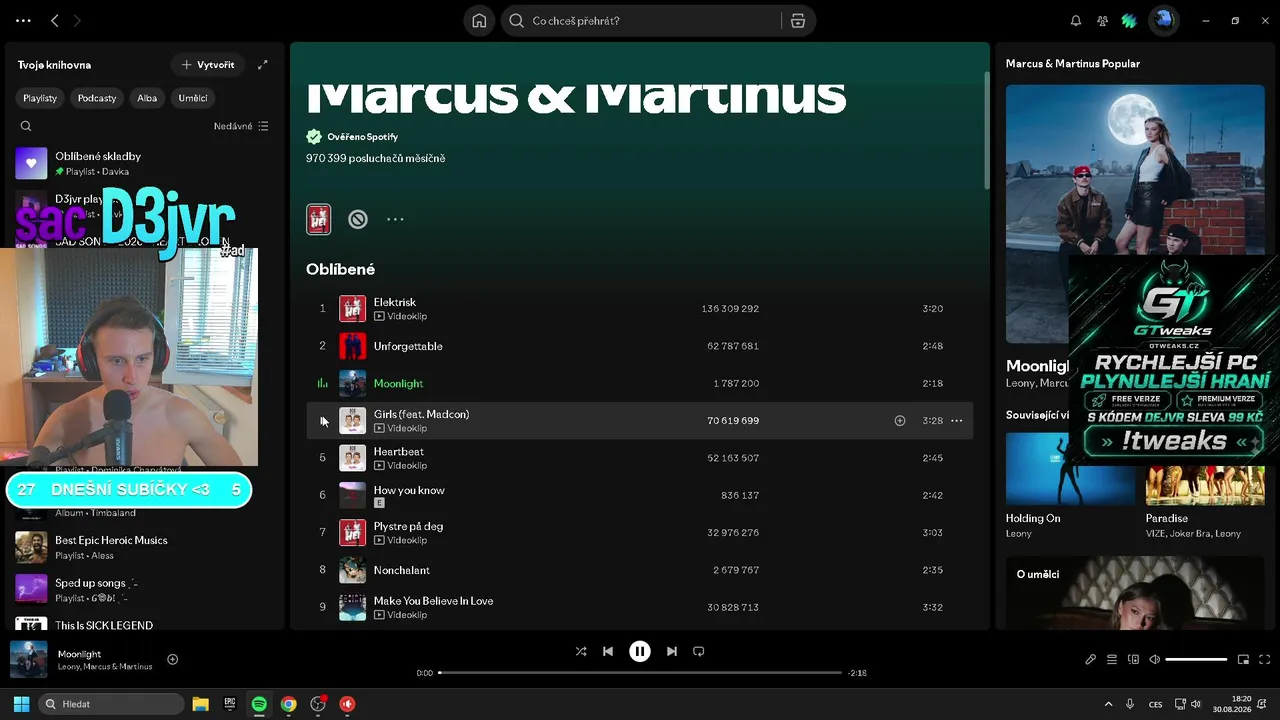Add the playing Moonlight to Liked Songs
Screen dimensions: 1280x720
[x=172, y=660]
